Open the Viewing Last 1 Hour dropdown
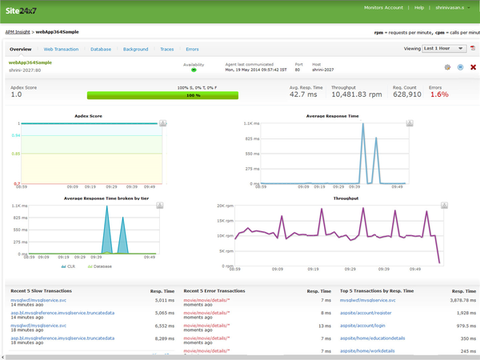Image resolution: width=480 pixels, height=360 pixels. click(444, 49)
